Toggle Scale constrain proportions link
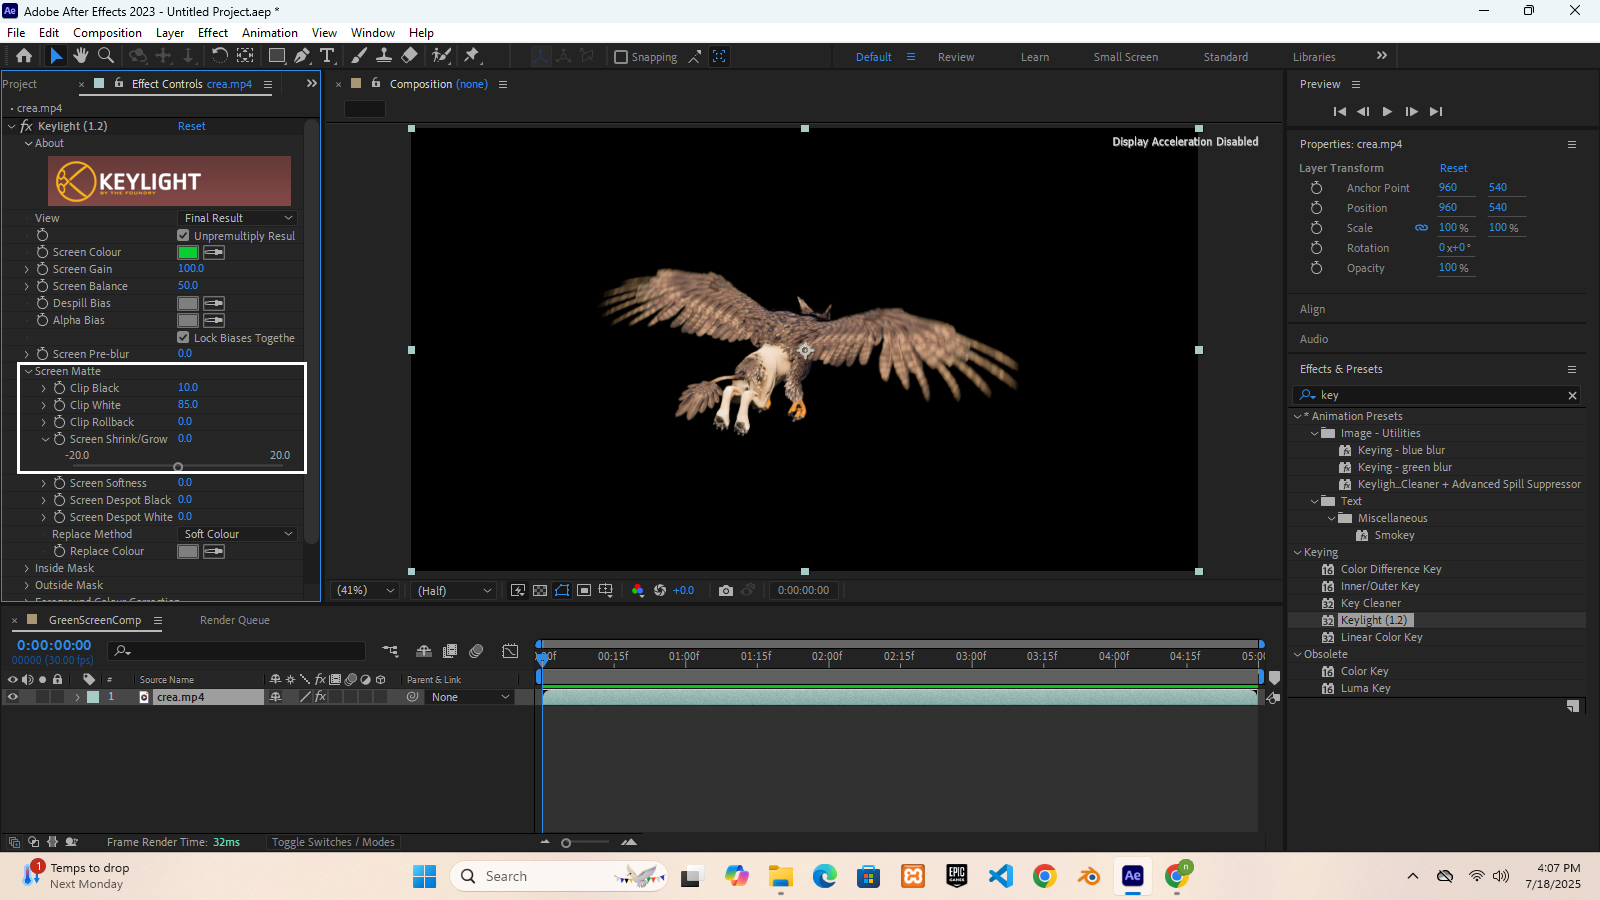 pyautogui.click(x=1421, y=228)
